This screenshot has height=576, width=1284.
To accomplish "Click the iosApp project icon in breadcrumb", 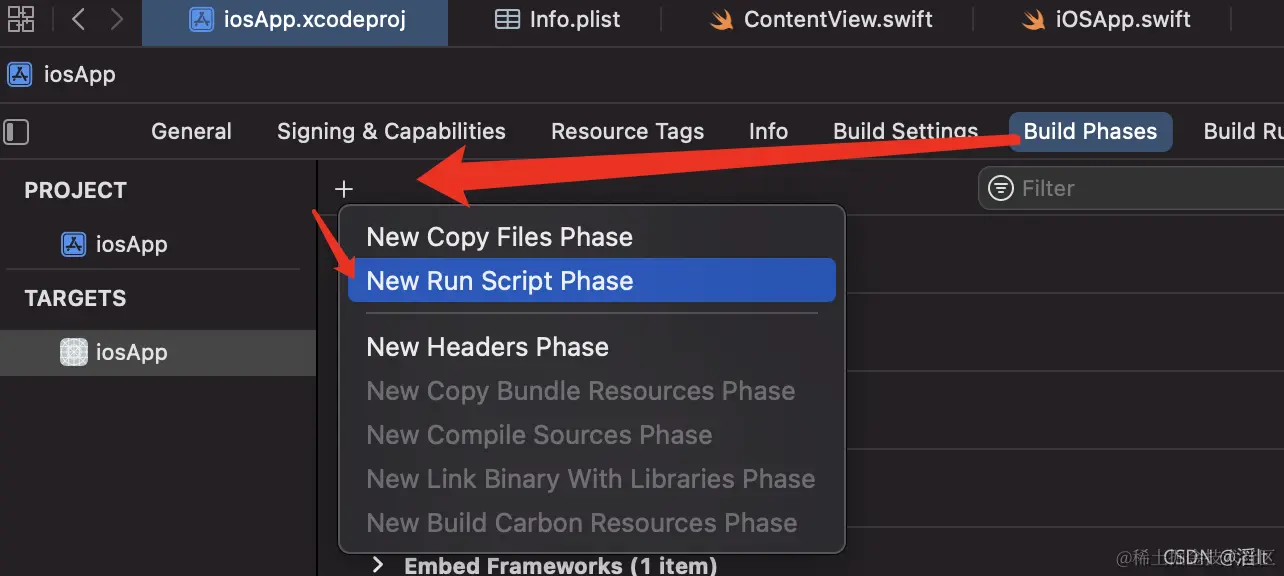I will [19, 75].
